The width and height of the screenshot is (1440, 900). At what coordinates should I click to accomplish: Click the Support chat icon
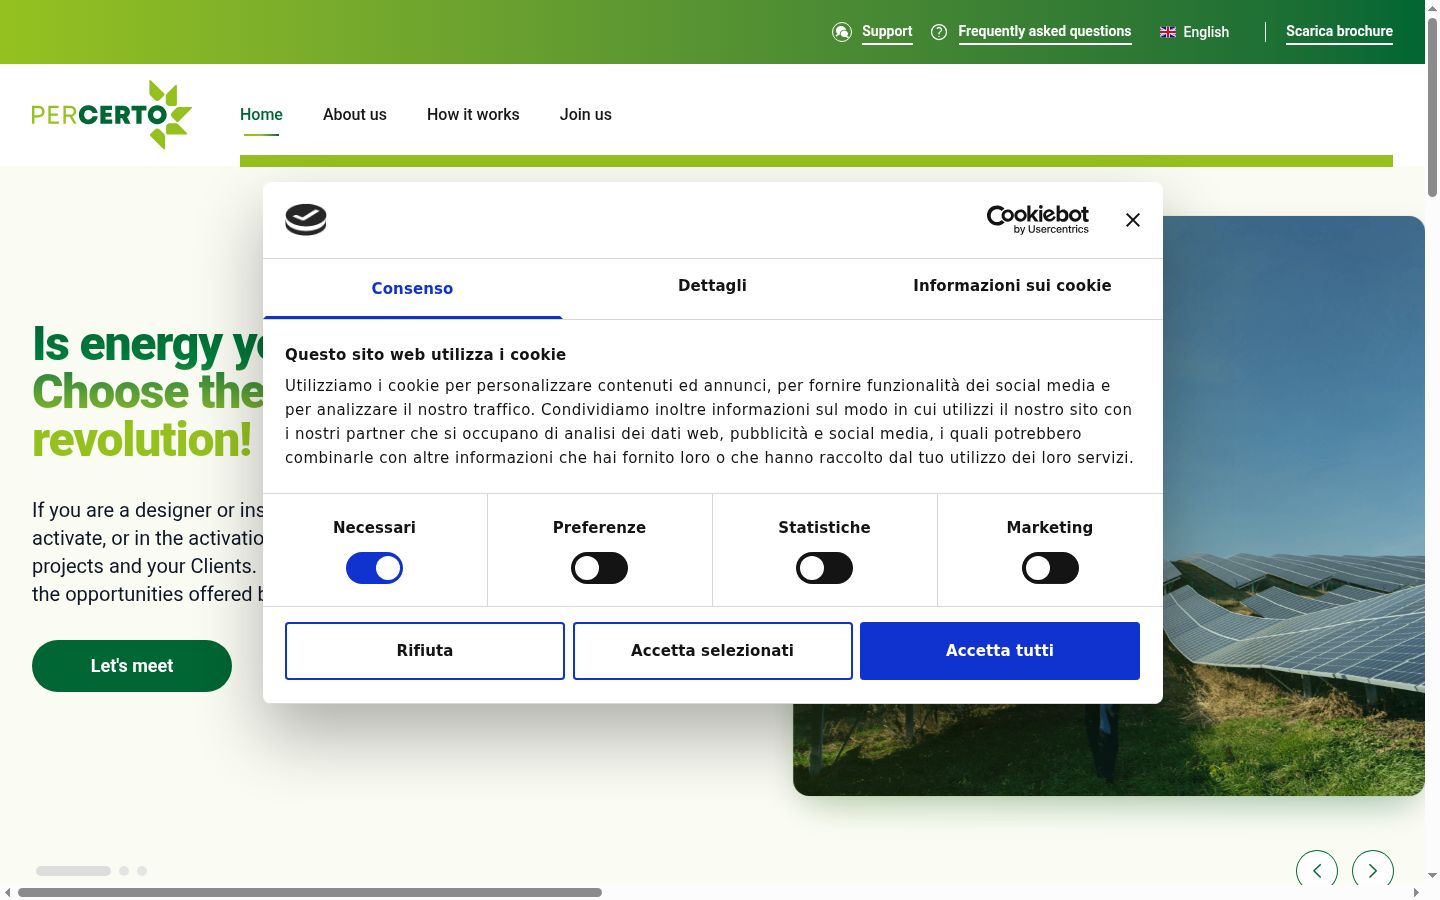pyautogui.click(x=842, y=32)
